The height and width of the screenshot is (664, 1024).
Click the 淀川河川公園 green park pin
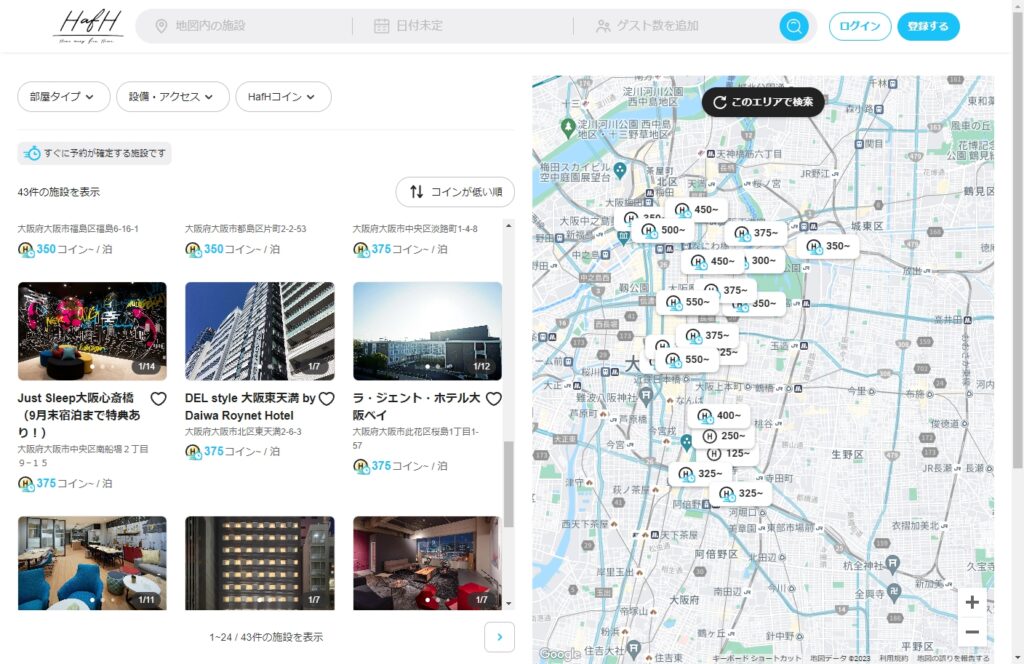[x=568, y=126]
